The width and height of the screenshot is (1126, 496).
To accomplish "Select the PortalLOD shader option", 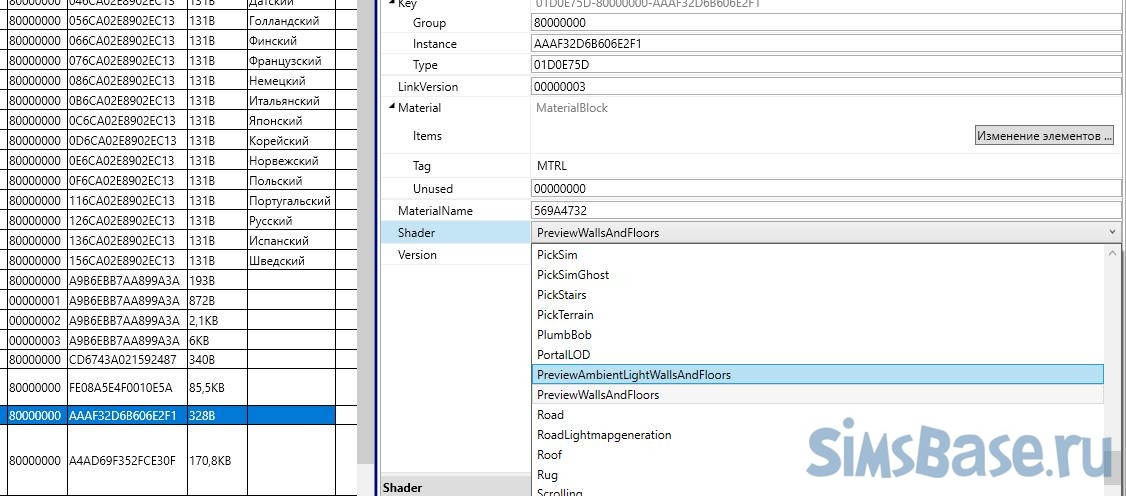I will pos(563,355).
